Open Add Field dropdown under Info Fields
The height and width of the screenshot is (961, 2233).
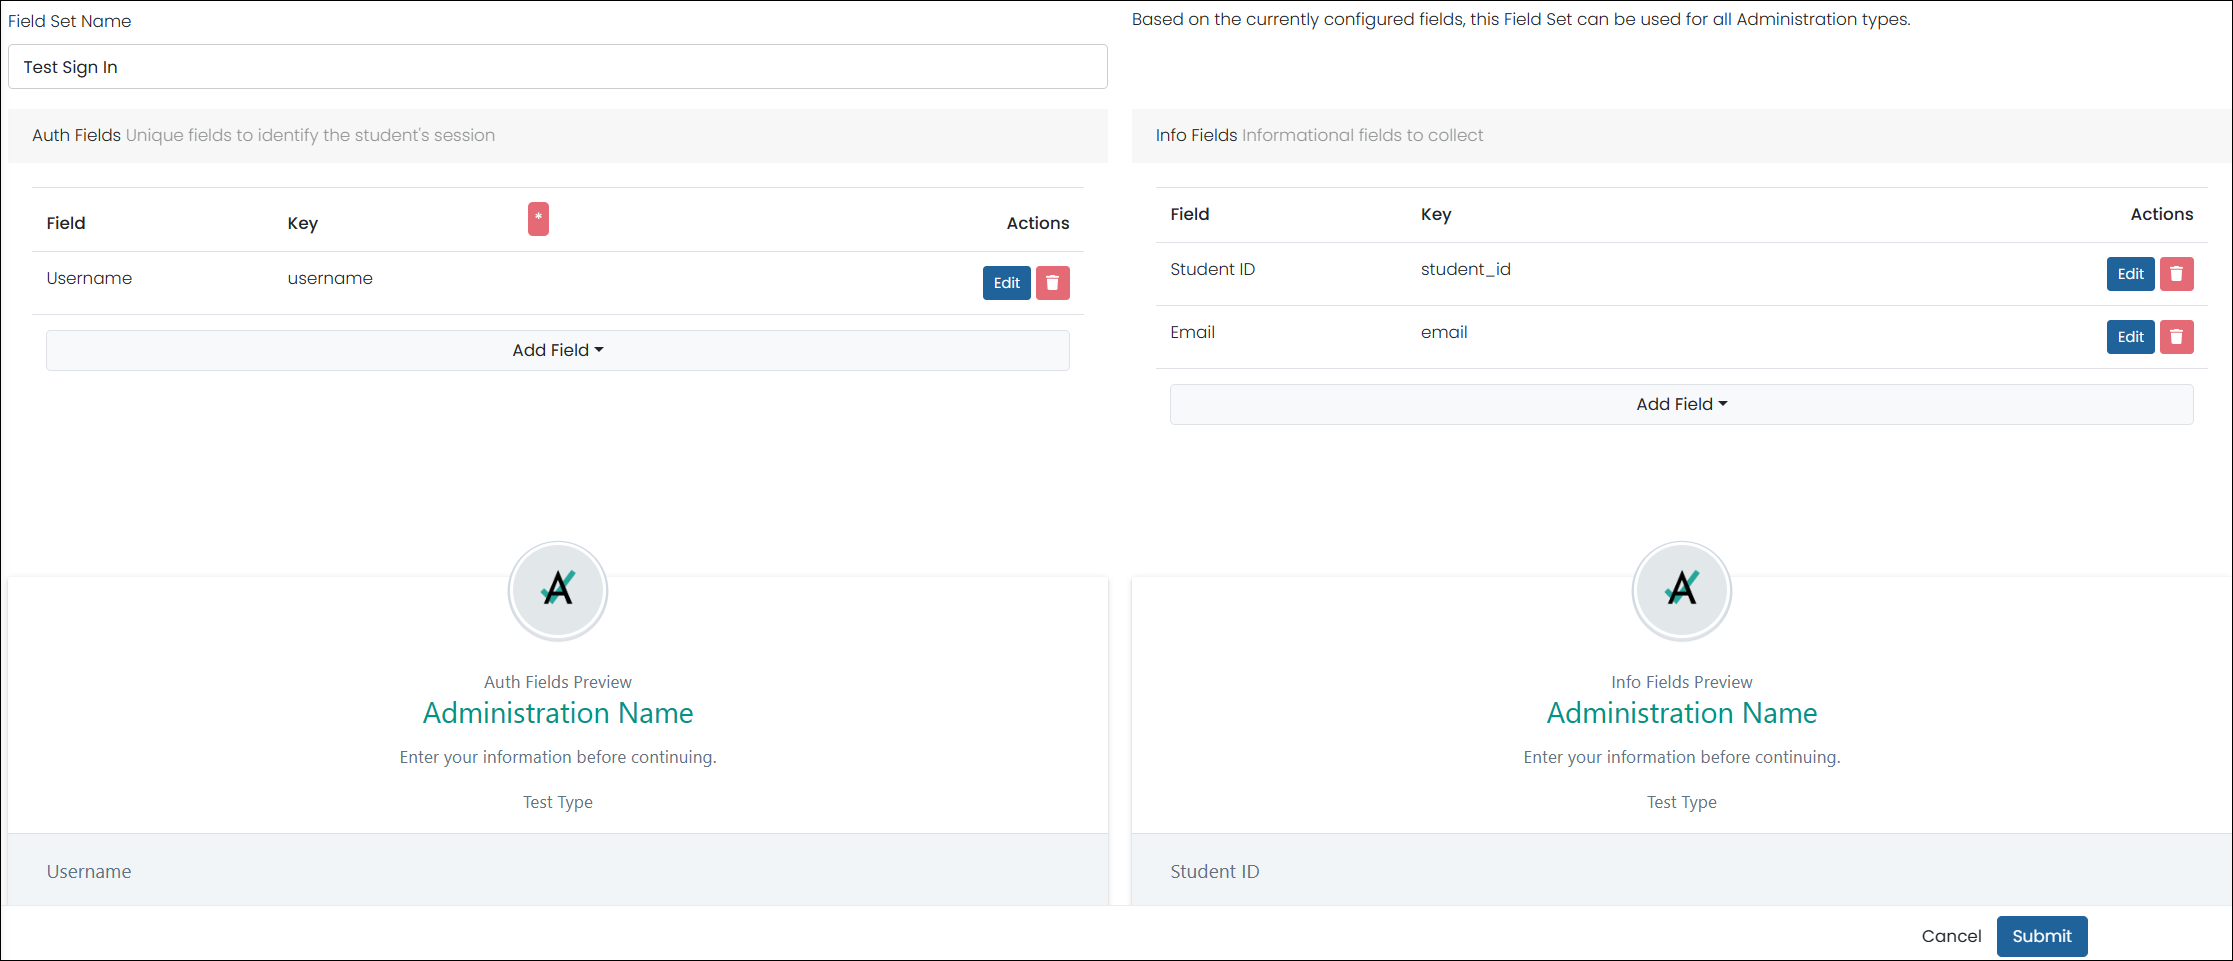pyautogui.click(x=1682, y=404)
